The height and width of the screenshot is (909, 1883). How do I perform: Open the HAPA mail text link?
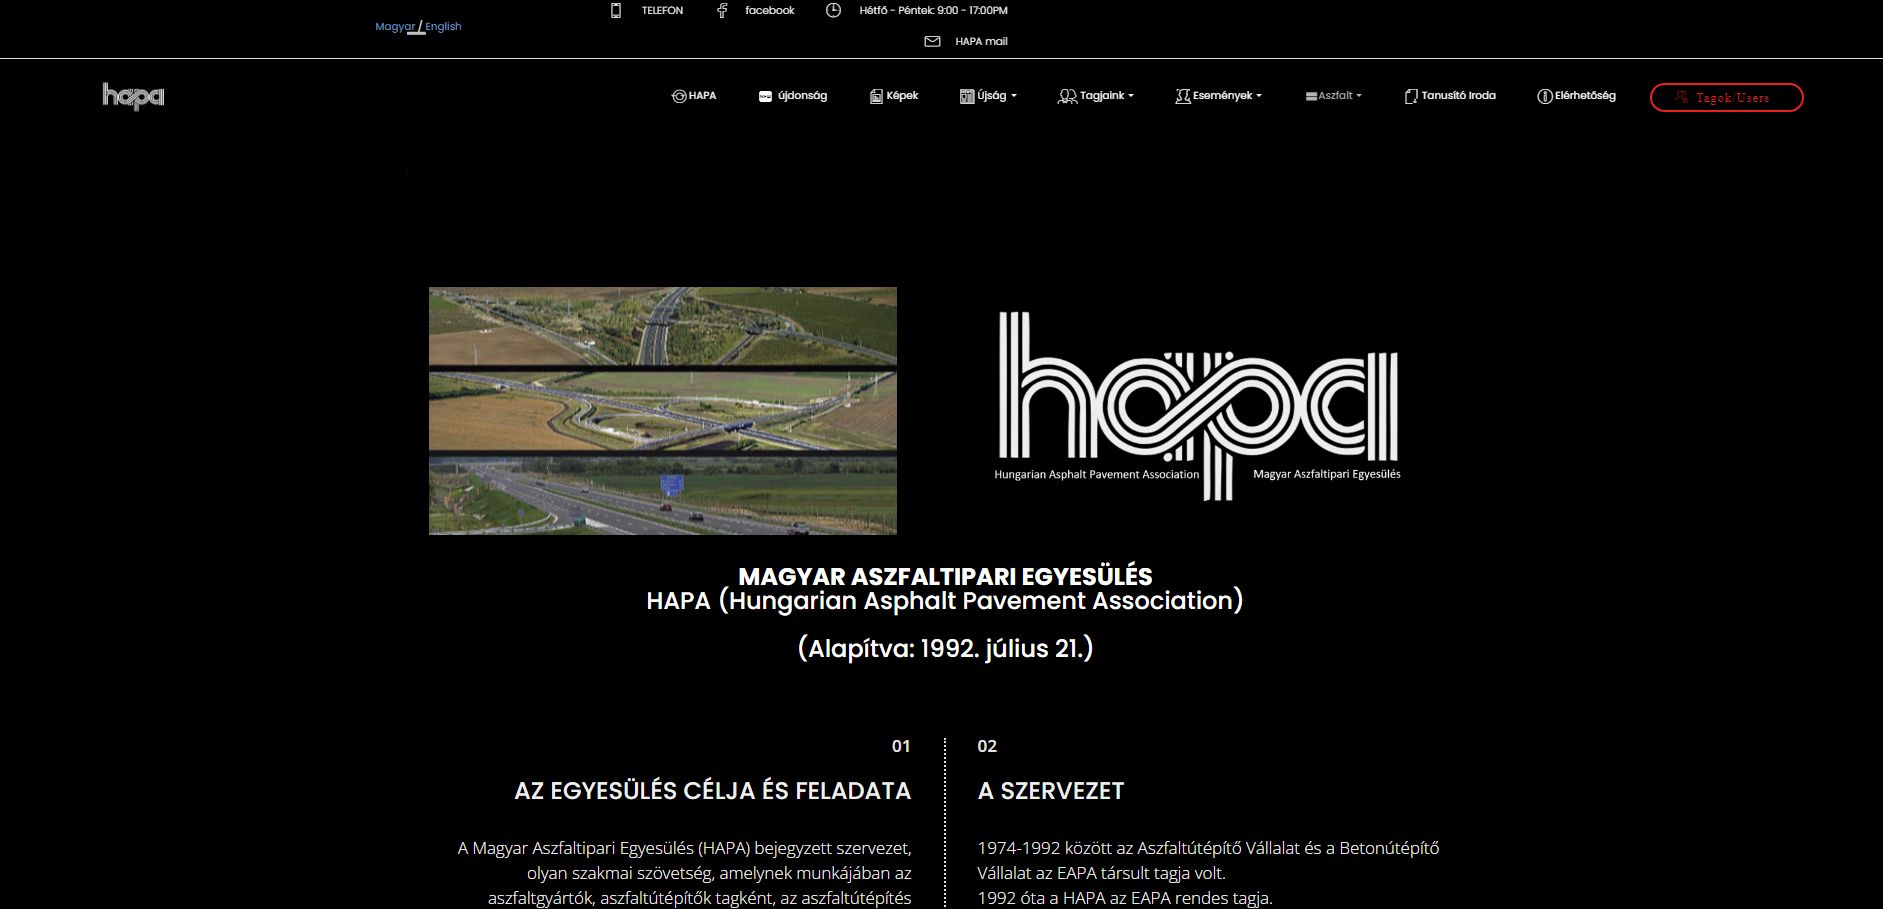tap(981, 41)
